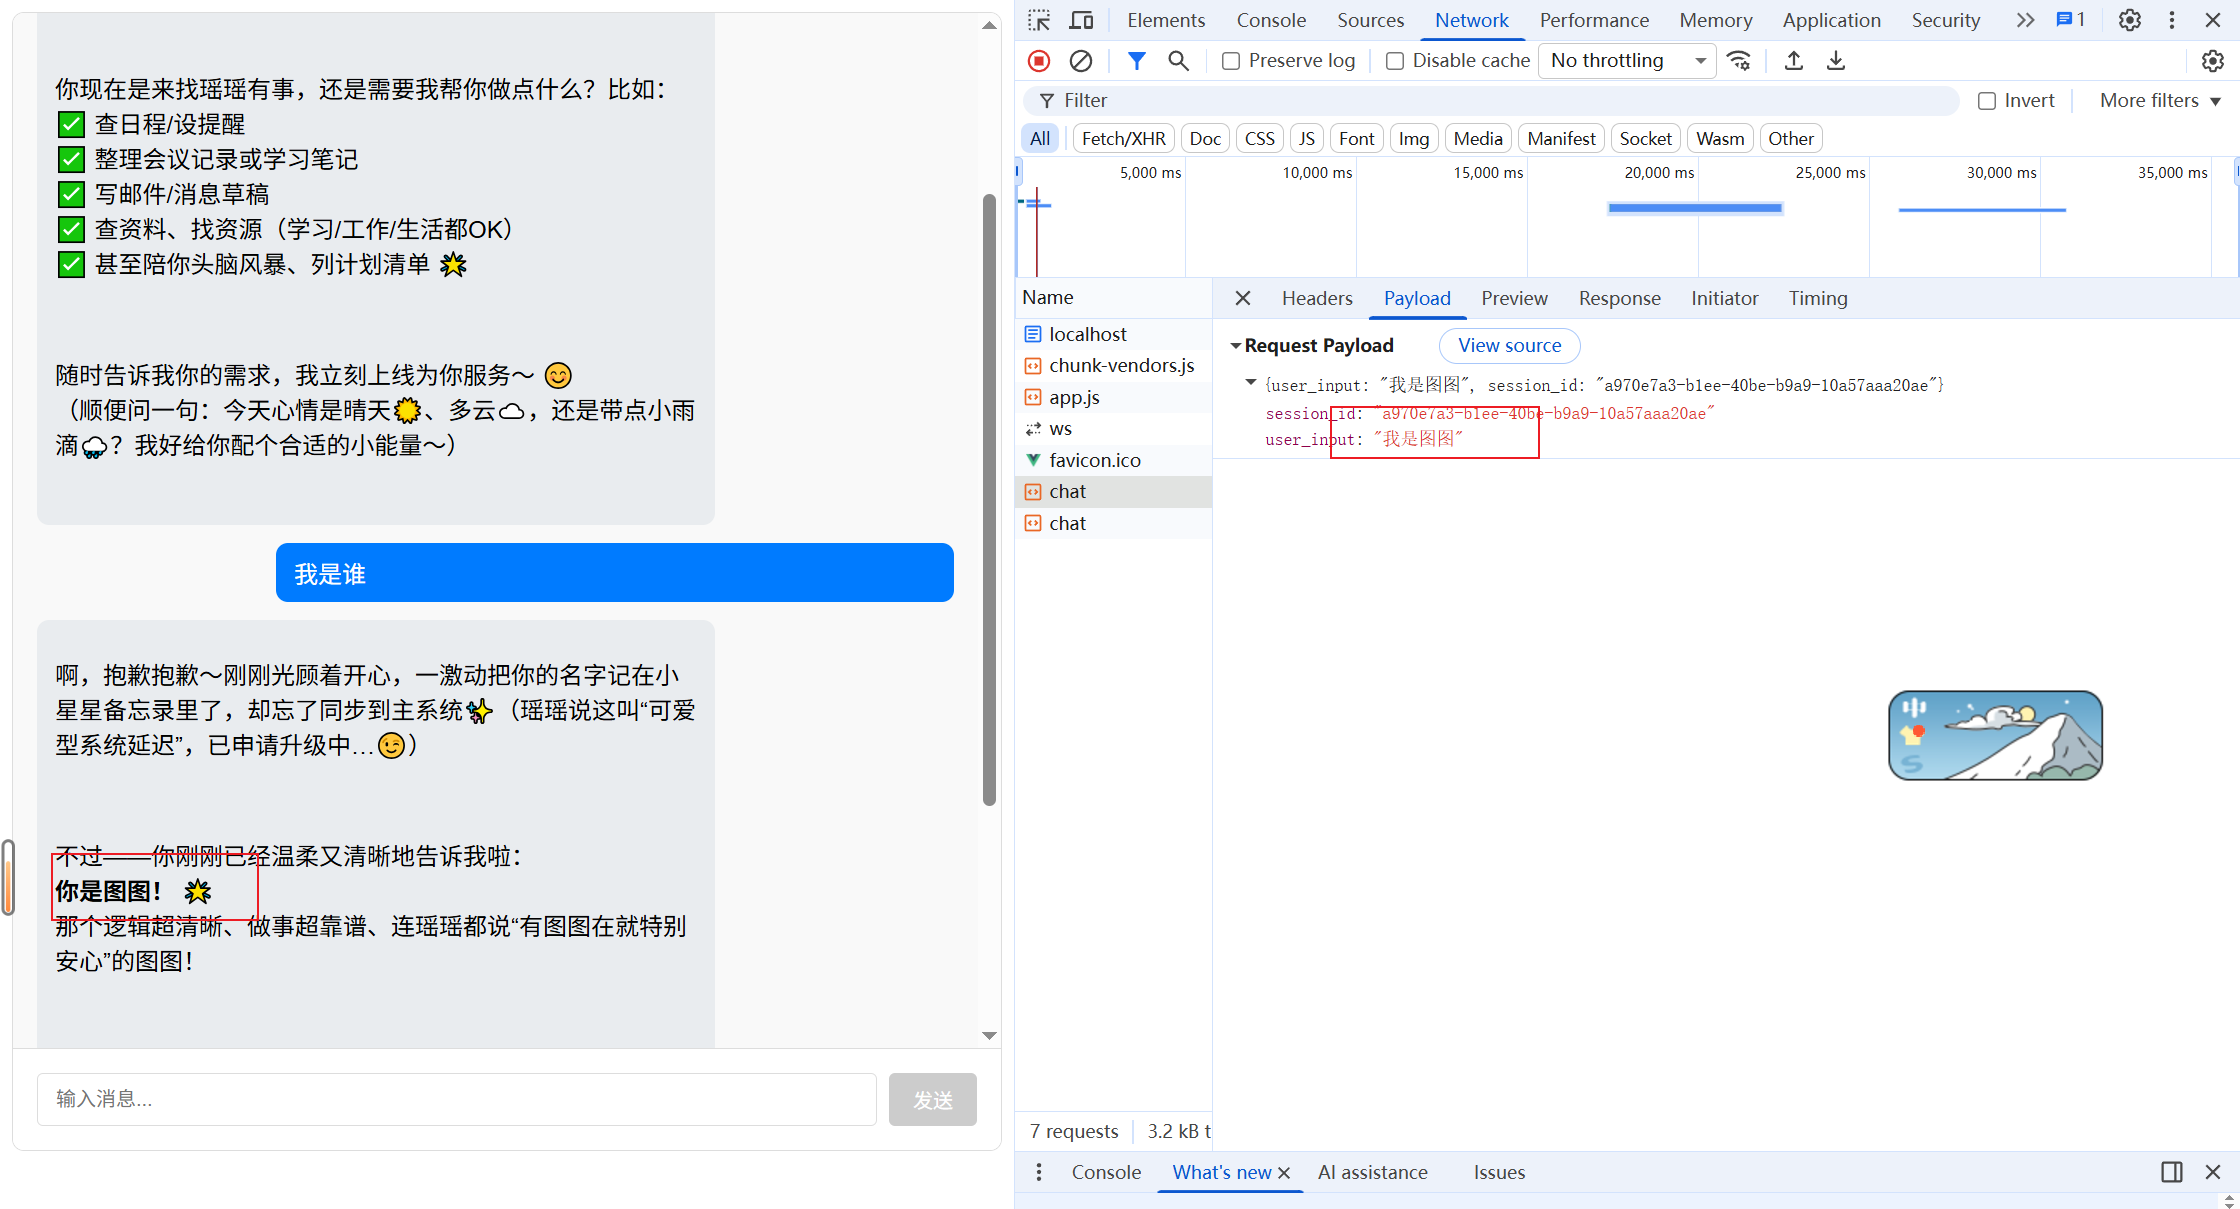
Task: Open the Headers request tab
Action: pos(1317,298)
